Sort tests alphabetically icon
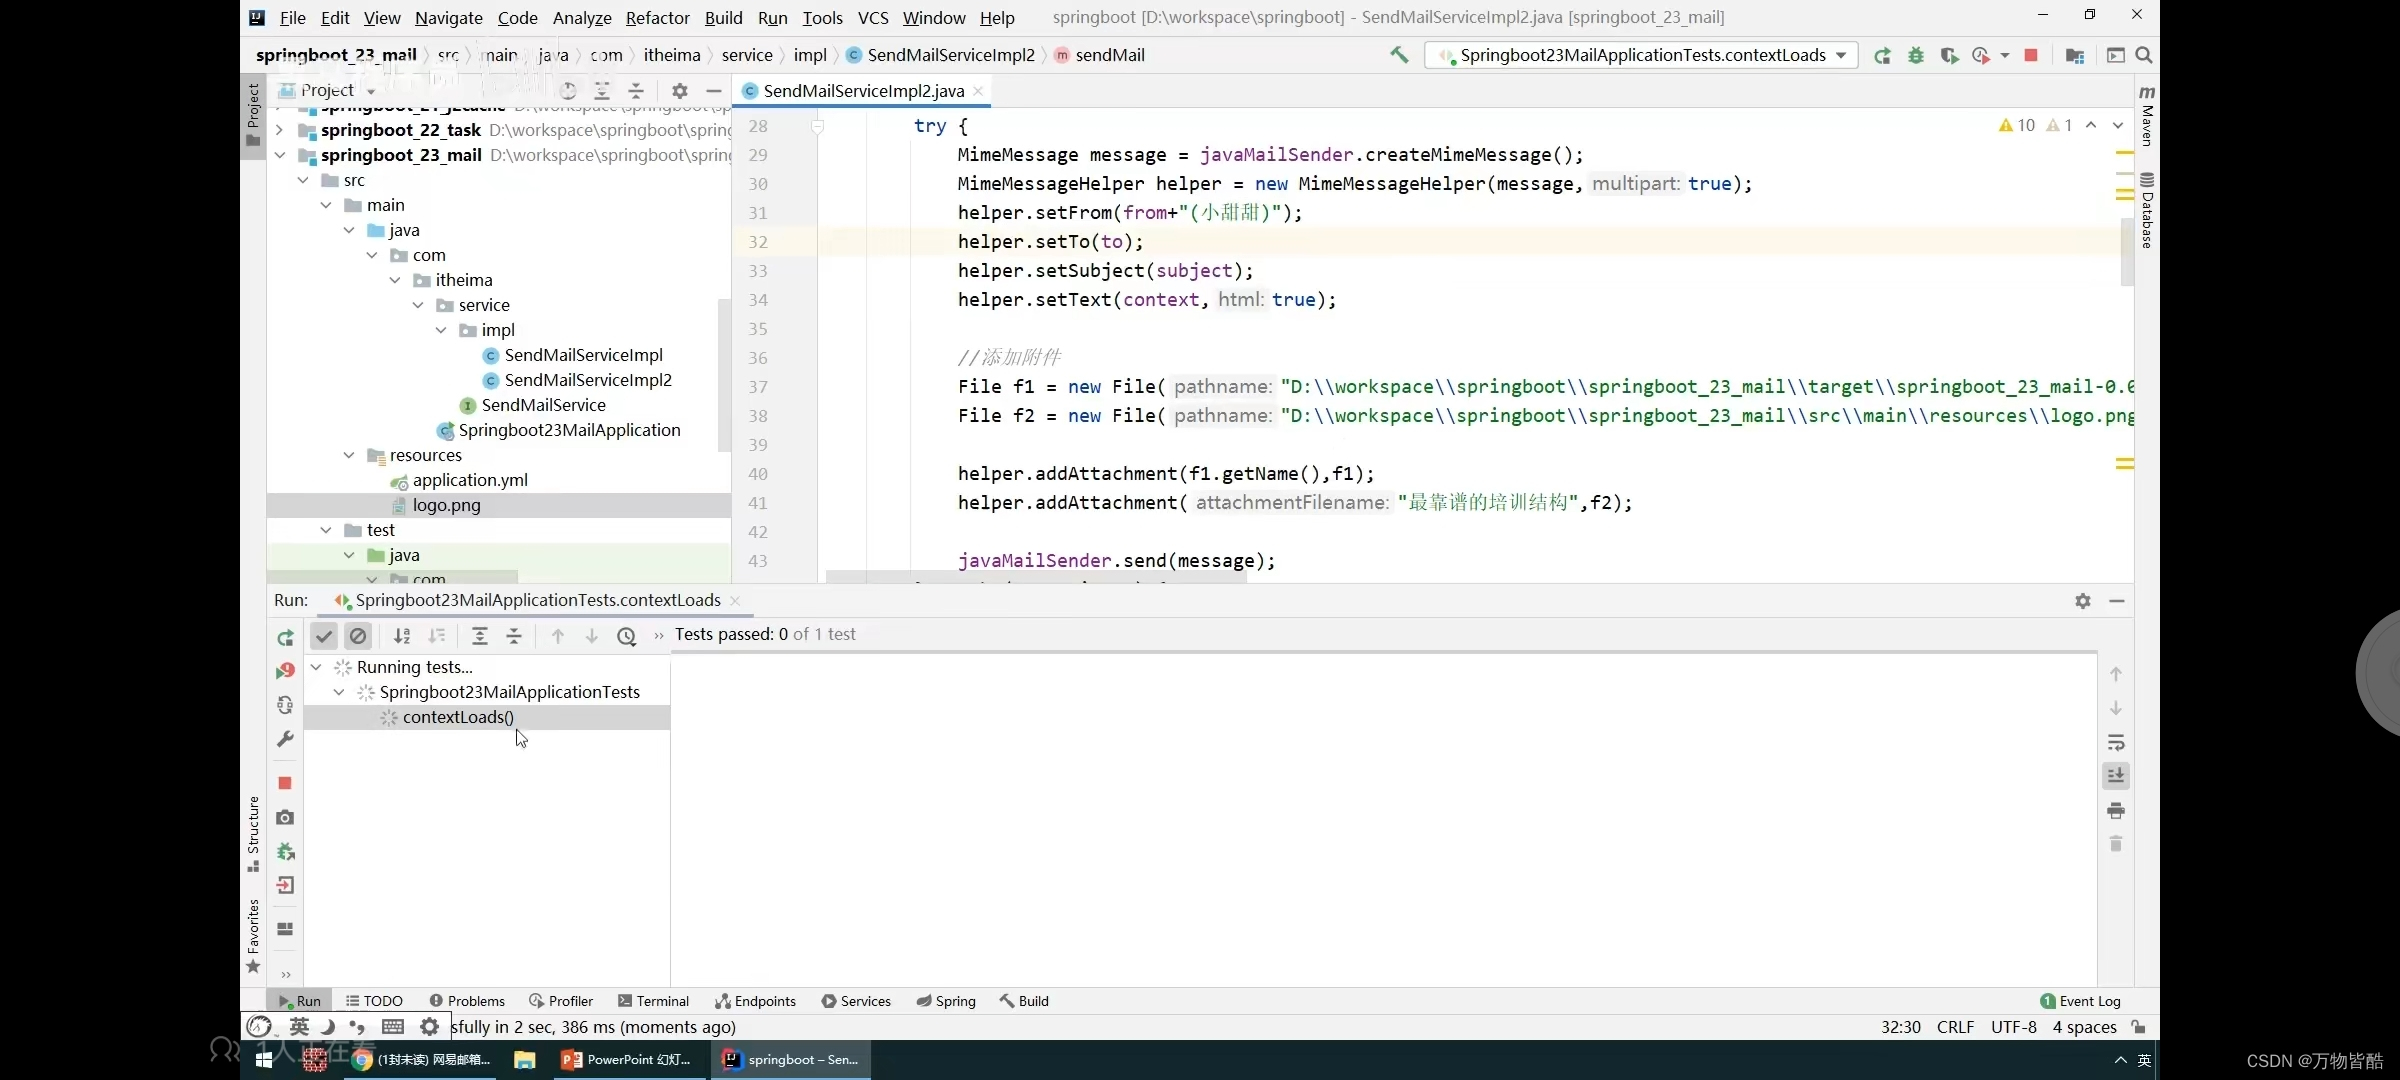 pos(402,636)
